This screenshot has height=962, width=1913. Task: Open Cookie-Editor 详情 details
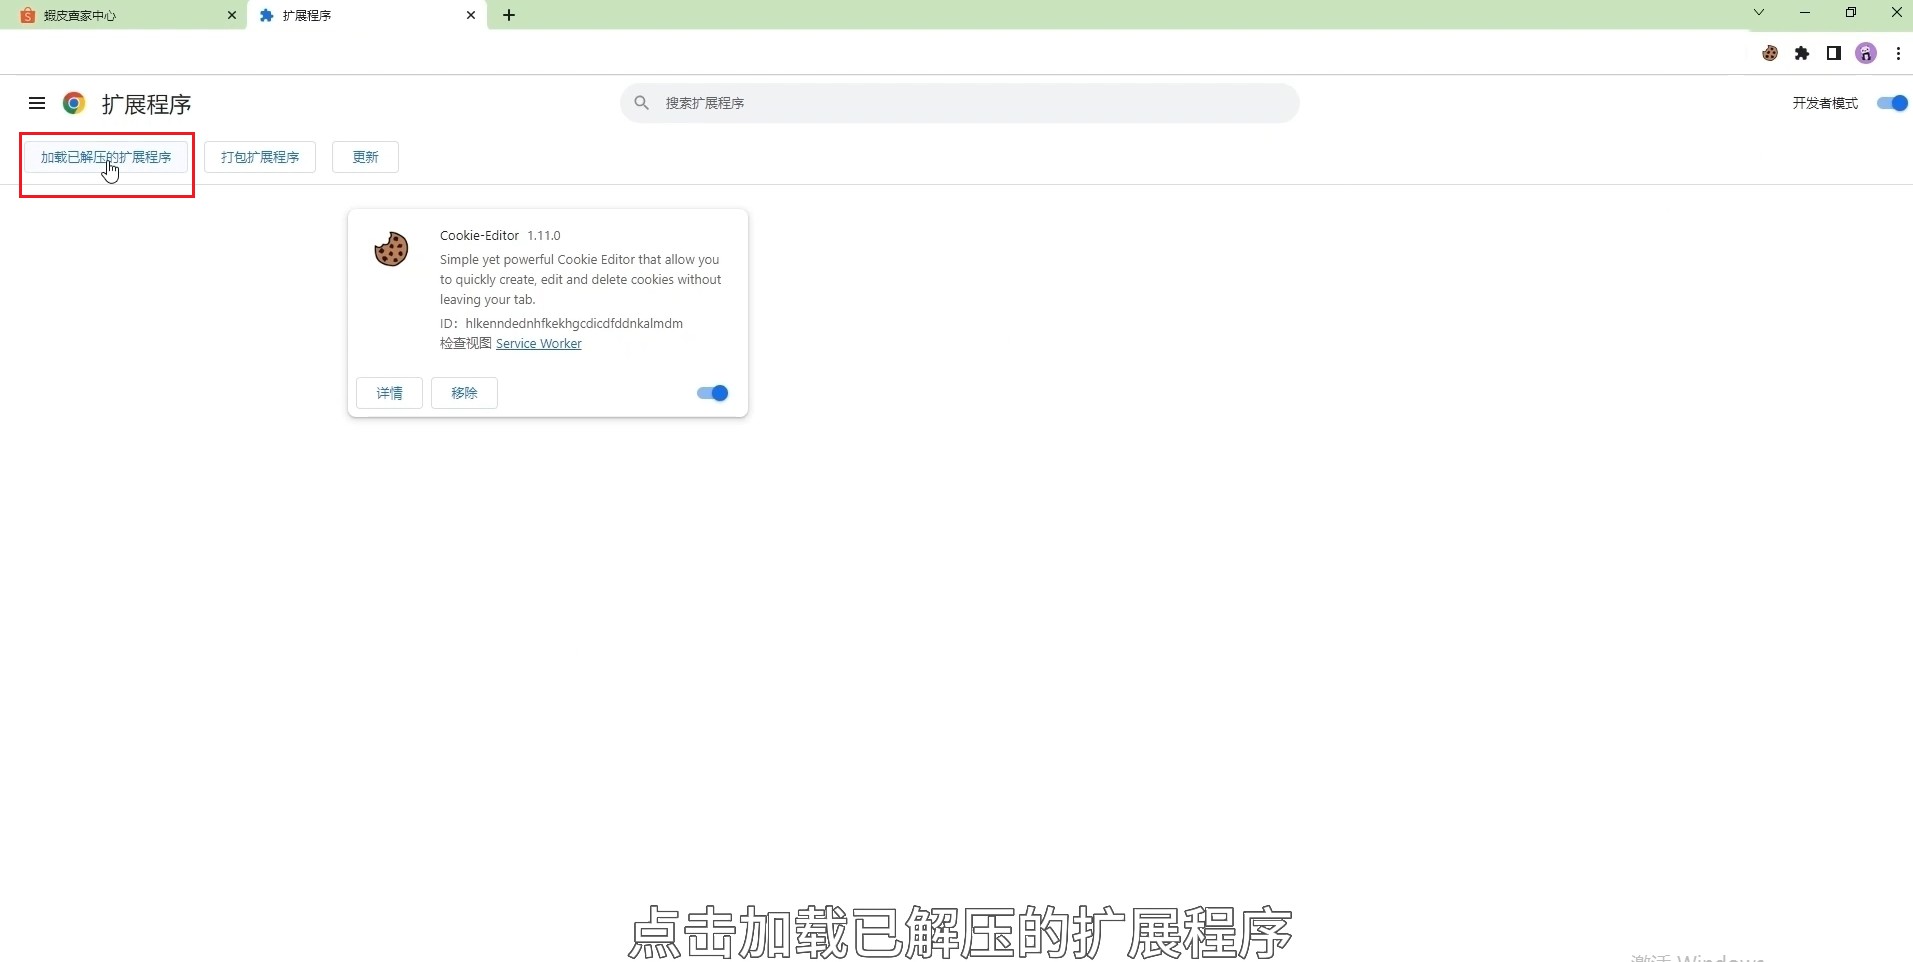(x=389, y=393)
